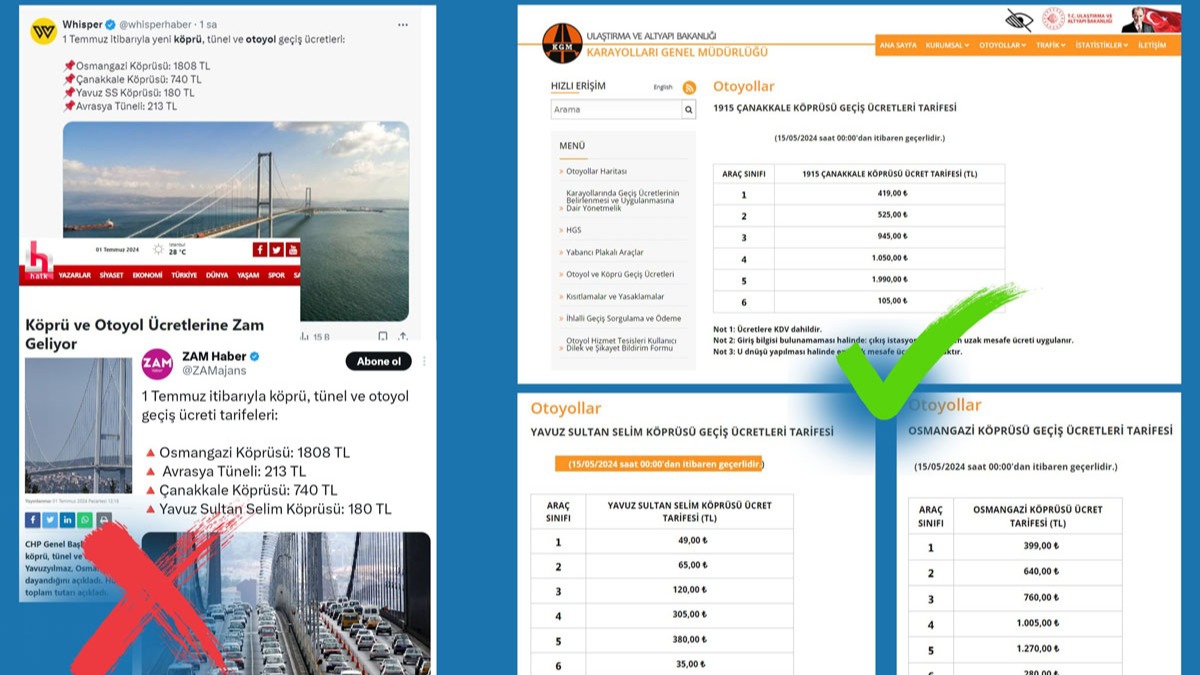Screen dimensions: 1200x675
Task: Click the ZAM Haber profile avatar
Action: click(157, 364)
